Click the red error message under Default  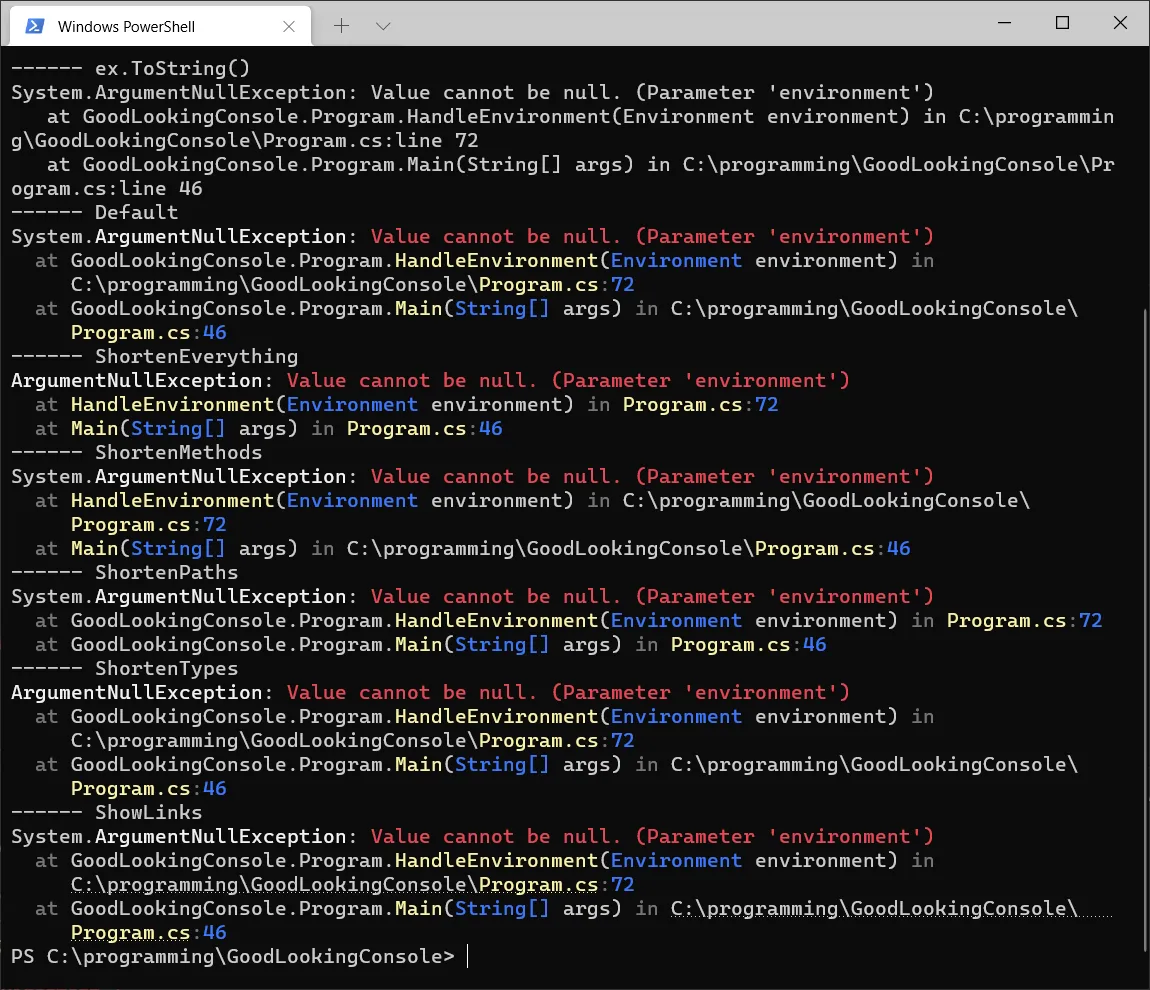(652, 237)
